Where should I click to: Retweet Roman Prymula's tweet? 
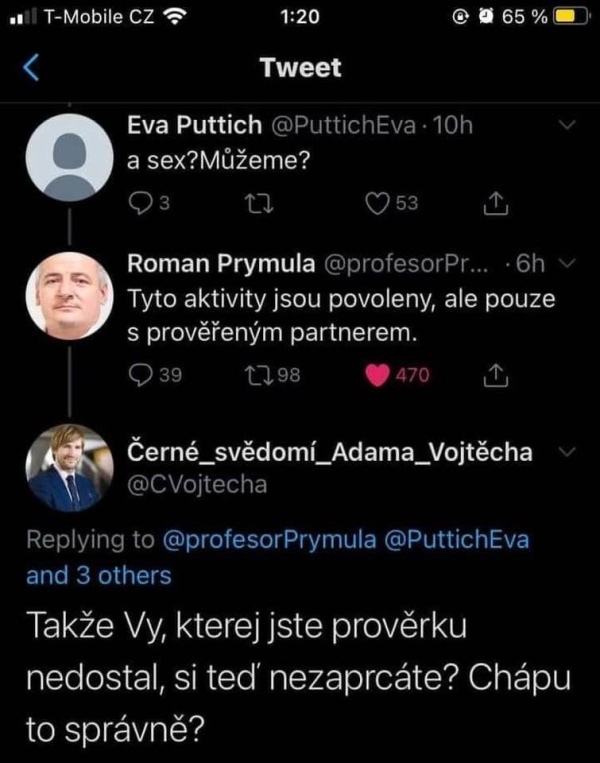[x=257, y=375]
